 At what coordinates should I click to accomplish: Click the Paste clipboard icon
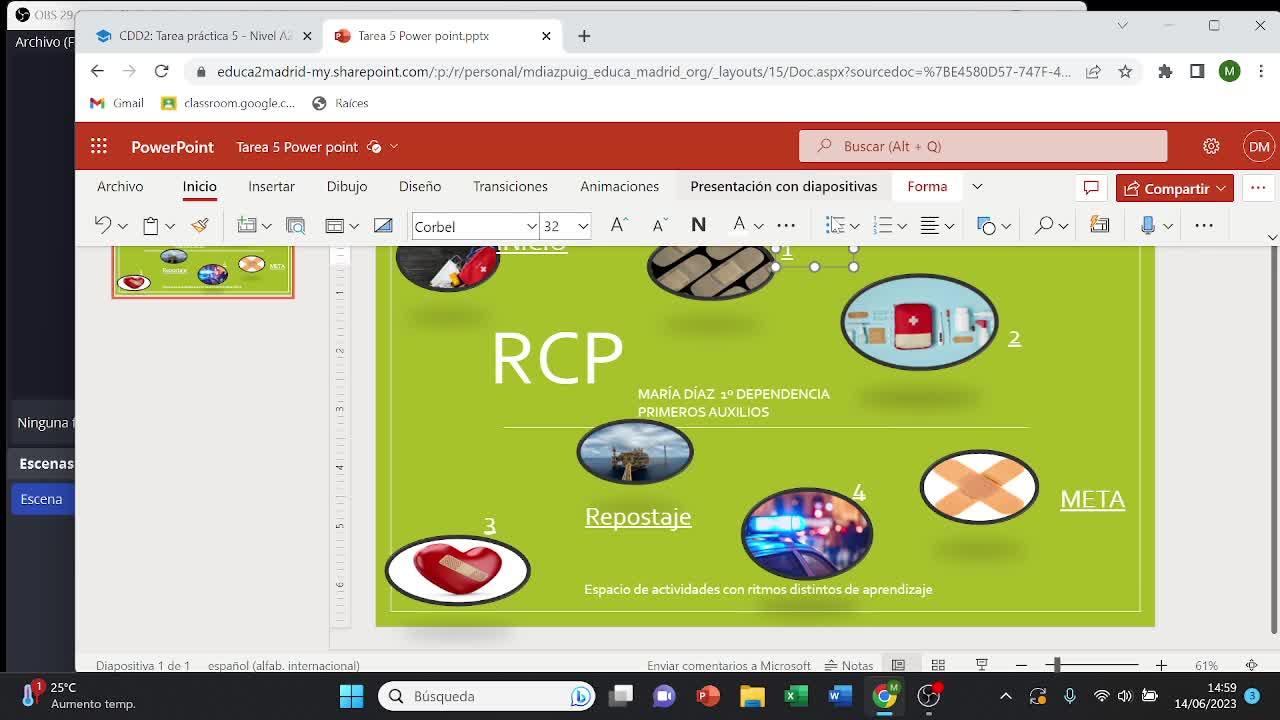click(151, 225)
